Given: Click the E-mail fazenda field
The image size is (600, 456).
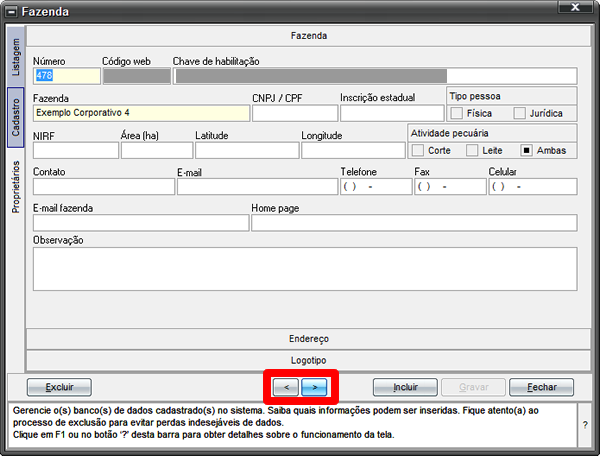Looking at the screenshot, I should [x=141, y=223].
